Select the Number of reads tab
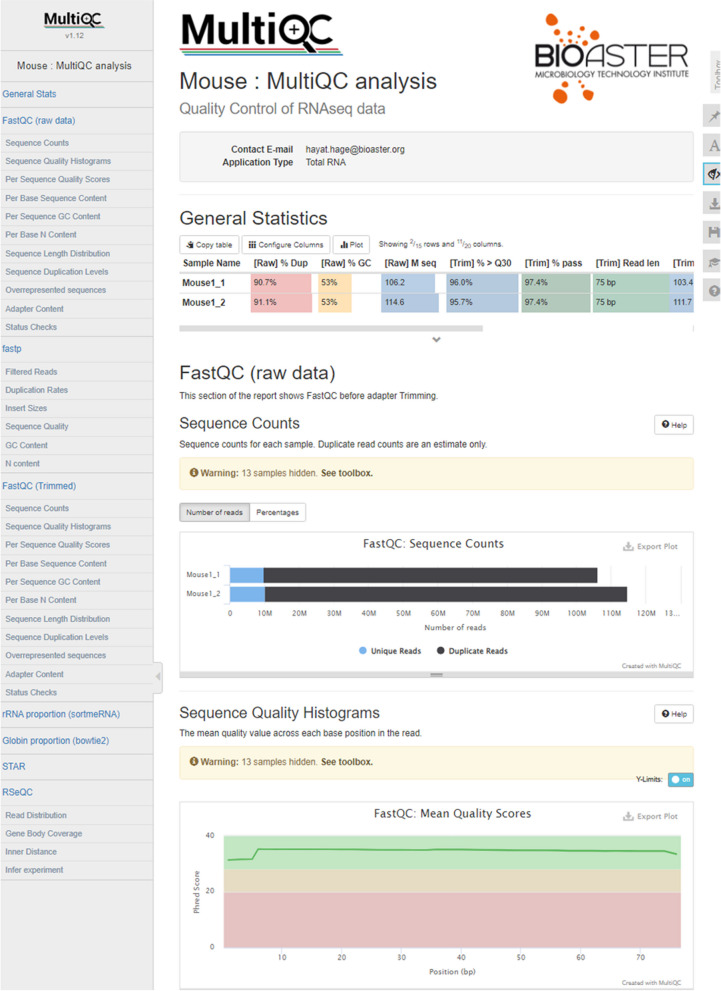 (214, 513)
